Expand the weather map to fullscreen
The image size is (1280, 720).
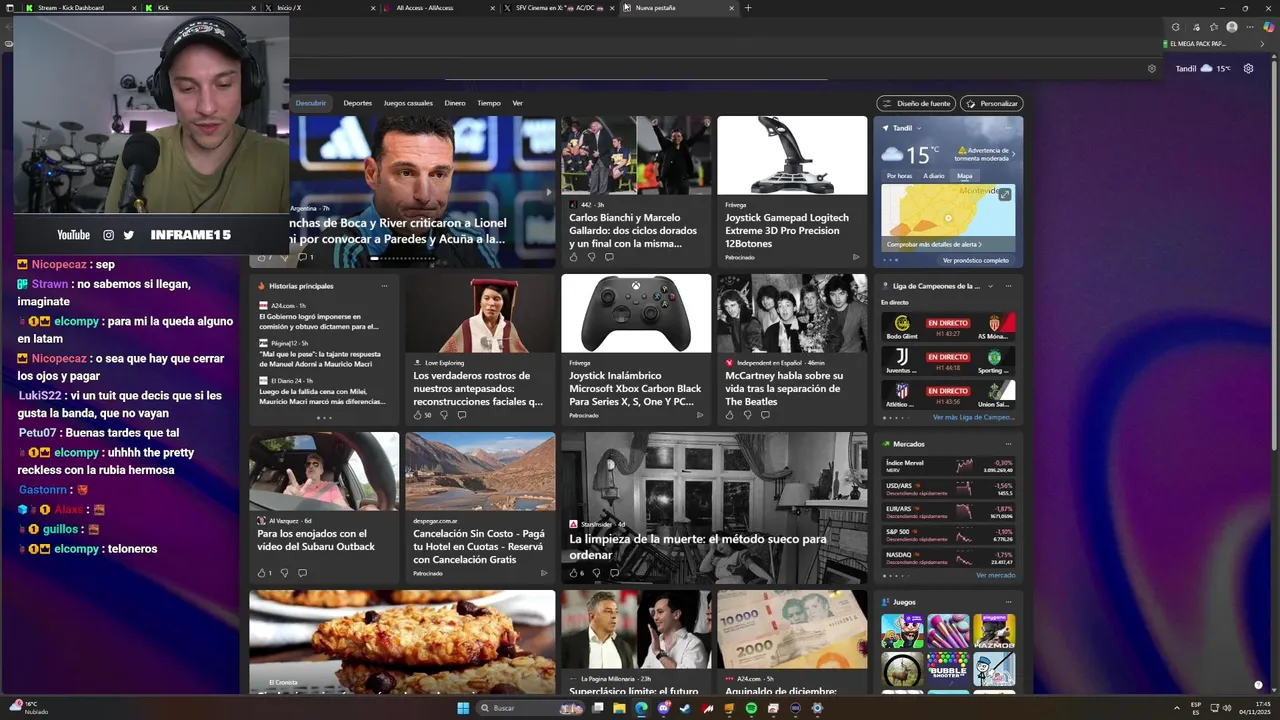(x=1005, y=195)
